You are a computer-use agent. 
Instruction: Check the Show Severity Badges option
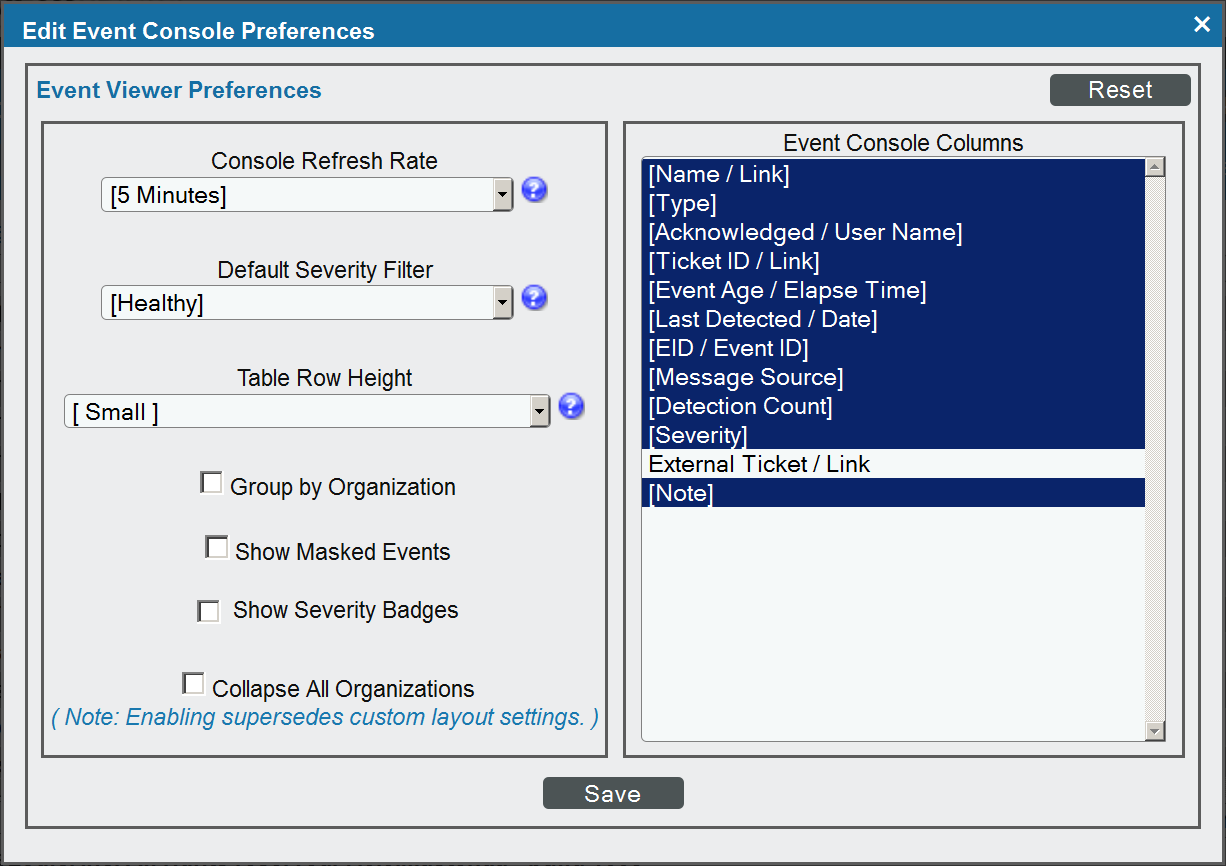tap(208, 611)
